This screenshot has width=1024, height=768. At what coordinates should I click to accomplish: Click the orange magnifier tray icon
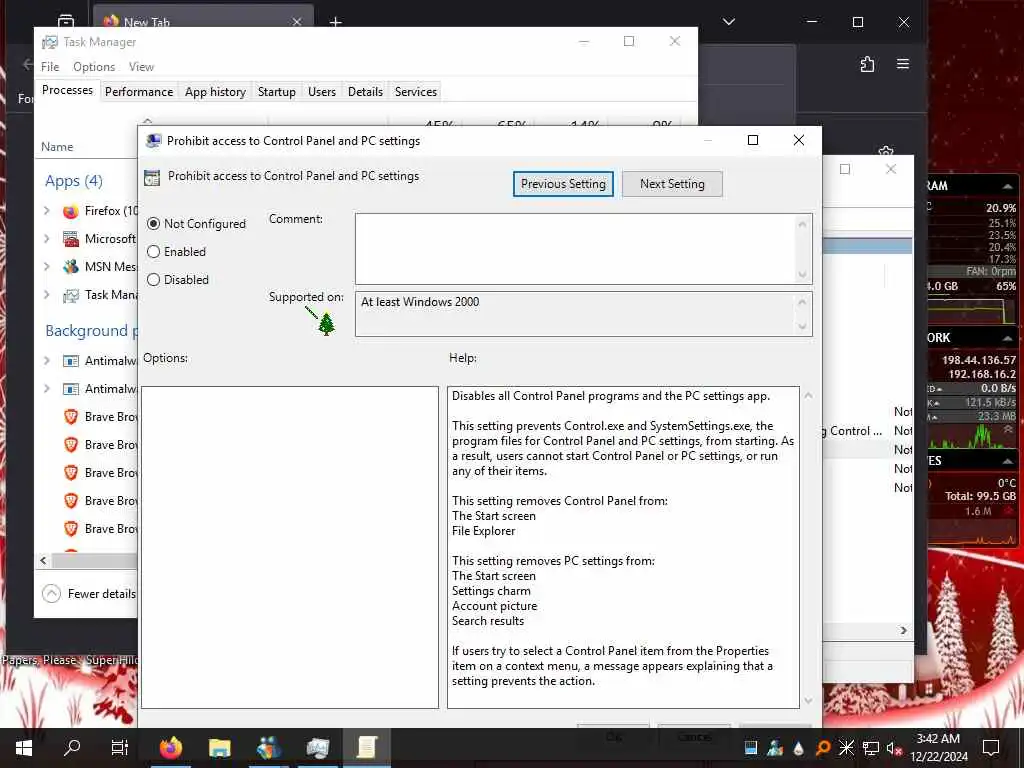(823, 748)
